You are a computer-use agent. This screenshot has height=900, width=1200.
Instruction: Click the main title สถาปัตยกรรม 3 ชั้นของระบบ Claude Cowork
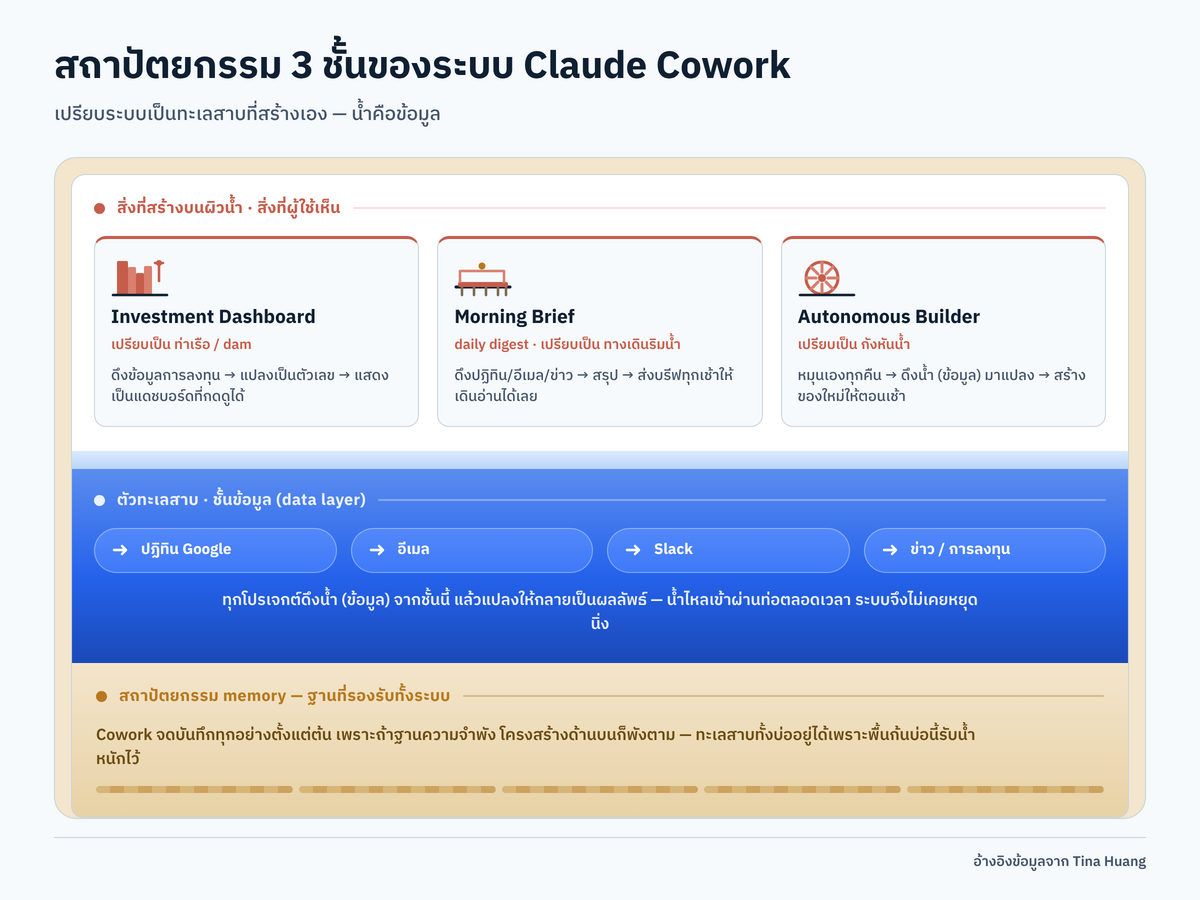pyautogui.click(x=422, y=65)
